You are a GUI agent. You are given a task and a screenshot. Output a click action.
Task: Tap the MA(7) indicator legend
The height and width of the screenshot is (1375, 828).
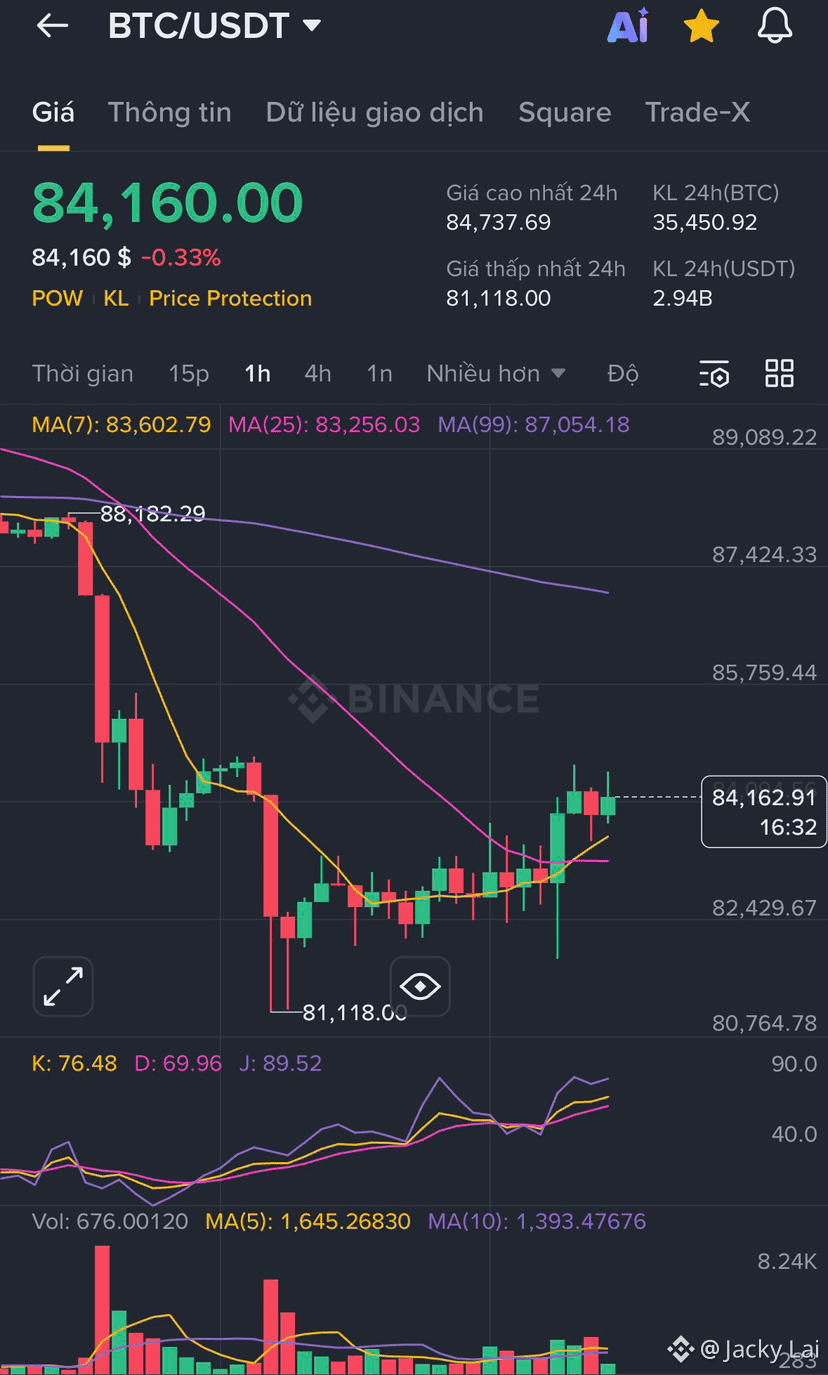pyautogui.click(x=122, y=424)
